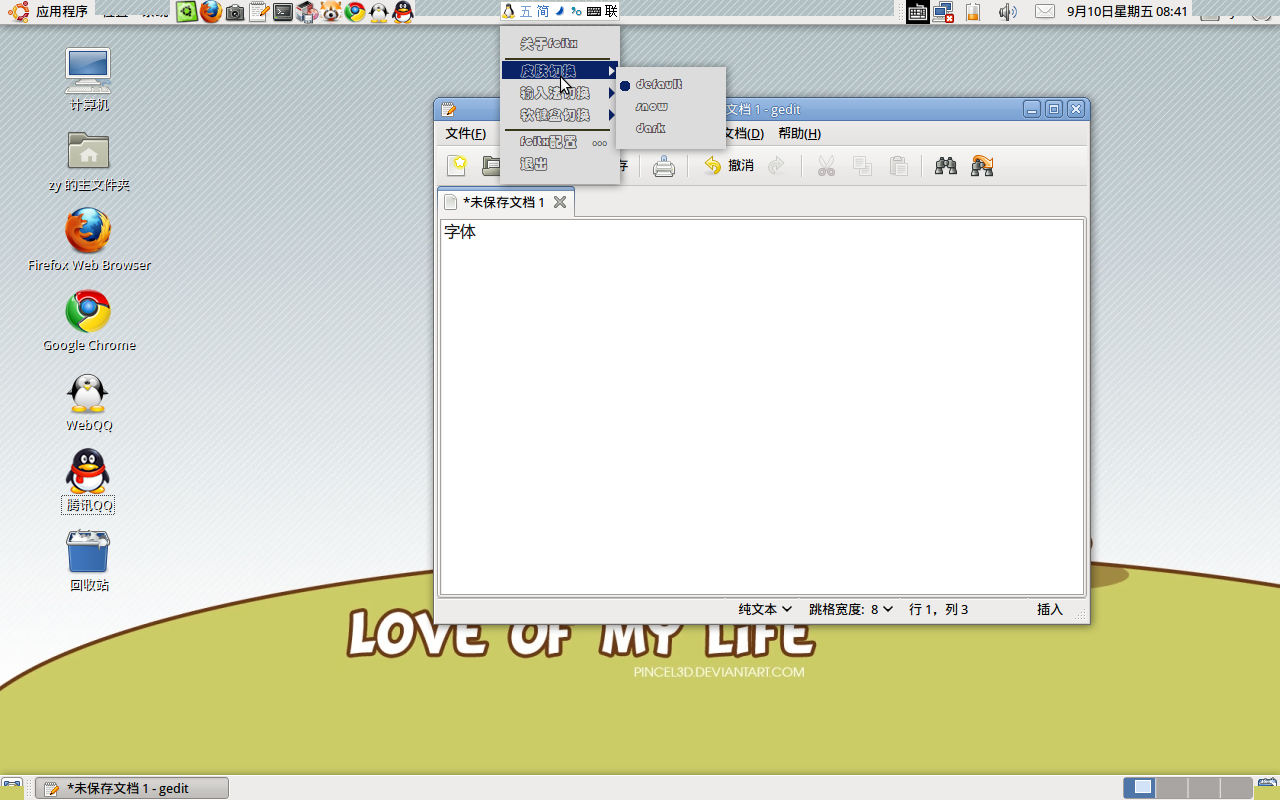Launch QQ red-scarf penguin panel icon

pyautogui.click(x=403, y=12)
